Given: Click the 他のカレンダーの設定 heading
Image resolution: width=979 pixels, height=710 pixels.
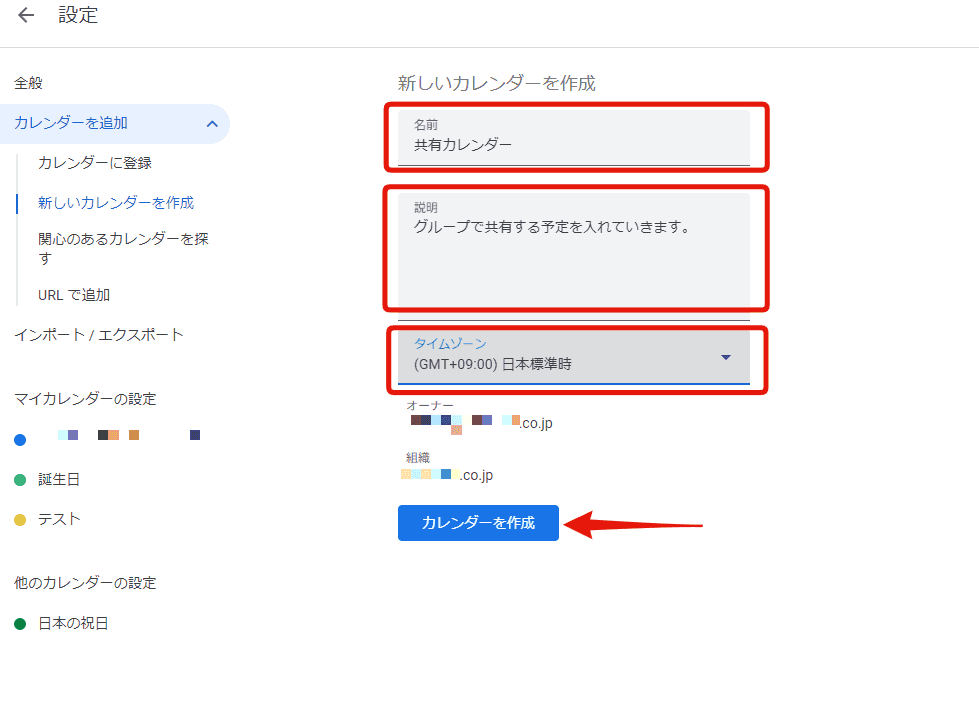Looking at the screenshot, I should (x=85, y=583).
